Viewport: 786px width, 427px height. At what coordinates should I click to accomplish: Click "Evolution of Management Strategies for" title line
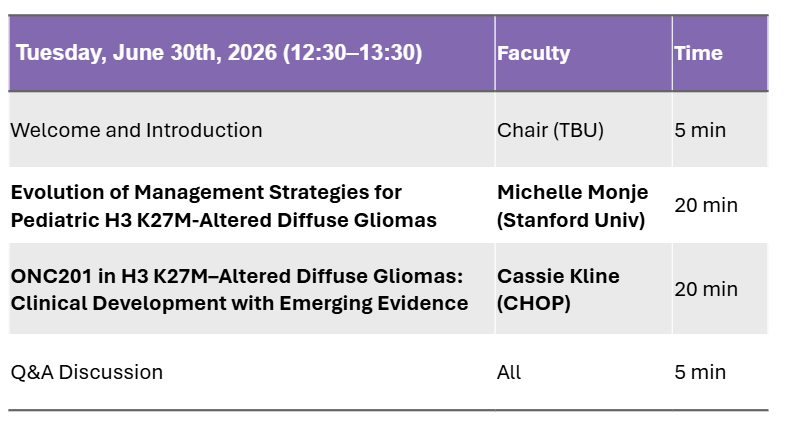[206, 192]
